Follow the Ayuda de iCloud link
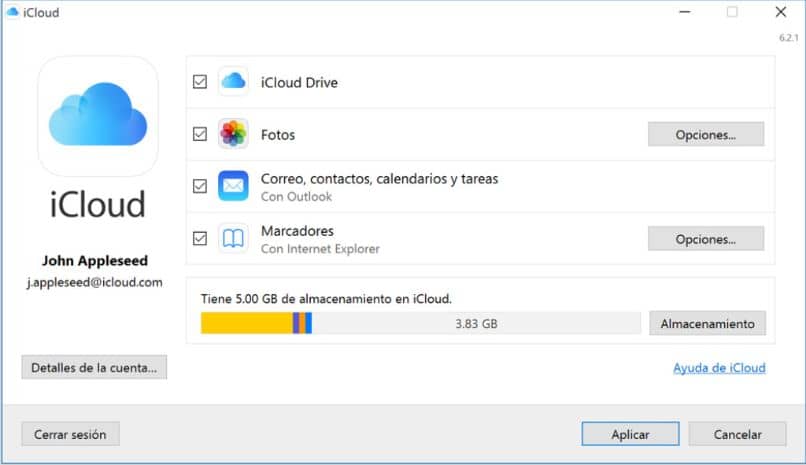The width and height of the screenshot is (806, 465). click(x=719, y=368)
